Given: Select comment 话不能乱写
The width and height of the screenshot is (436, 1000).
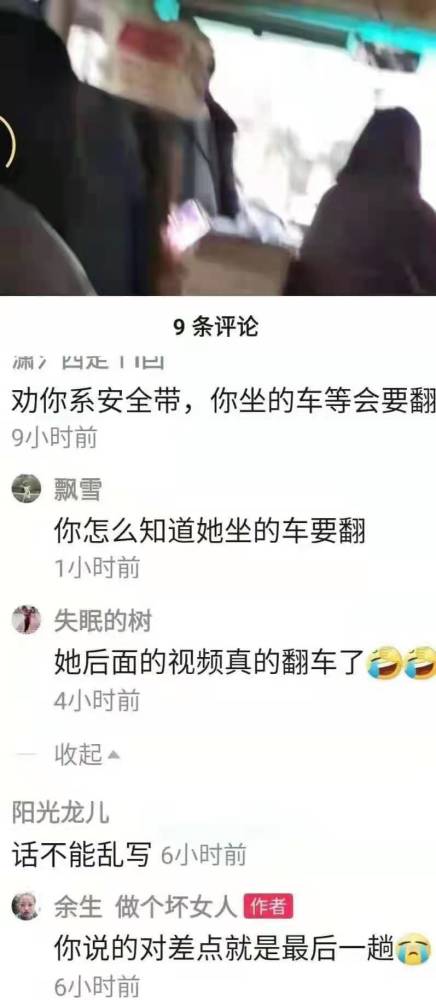Looking at the screenshot, I should (x=82, y=854).
